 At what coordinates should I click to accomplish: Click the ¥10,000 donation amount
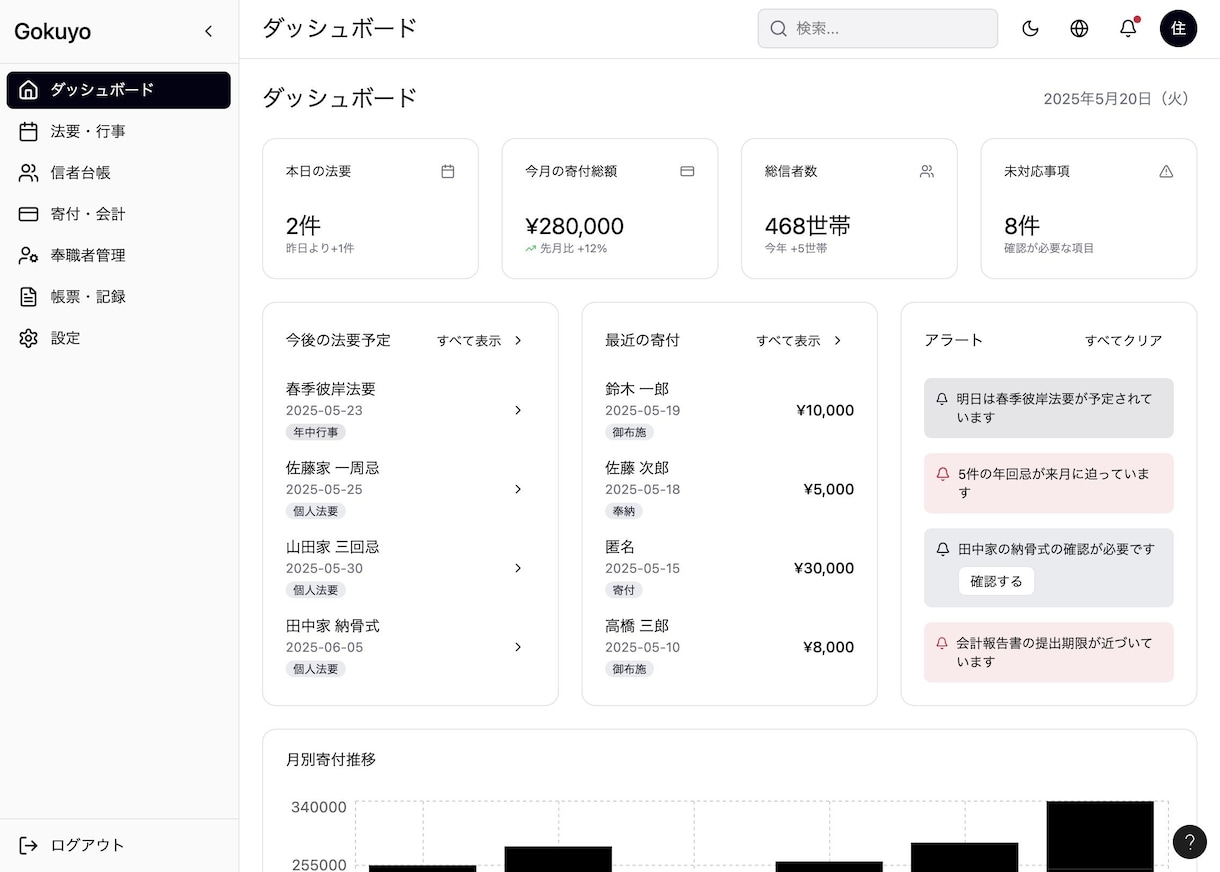(825, 410)
